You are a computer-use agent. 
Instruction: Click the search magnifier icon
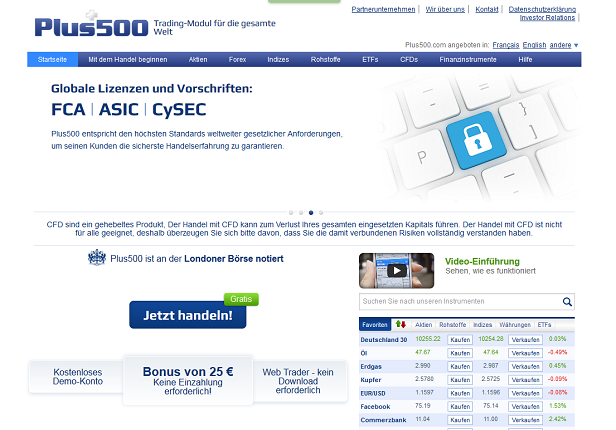click(567, 302)
